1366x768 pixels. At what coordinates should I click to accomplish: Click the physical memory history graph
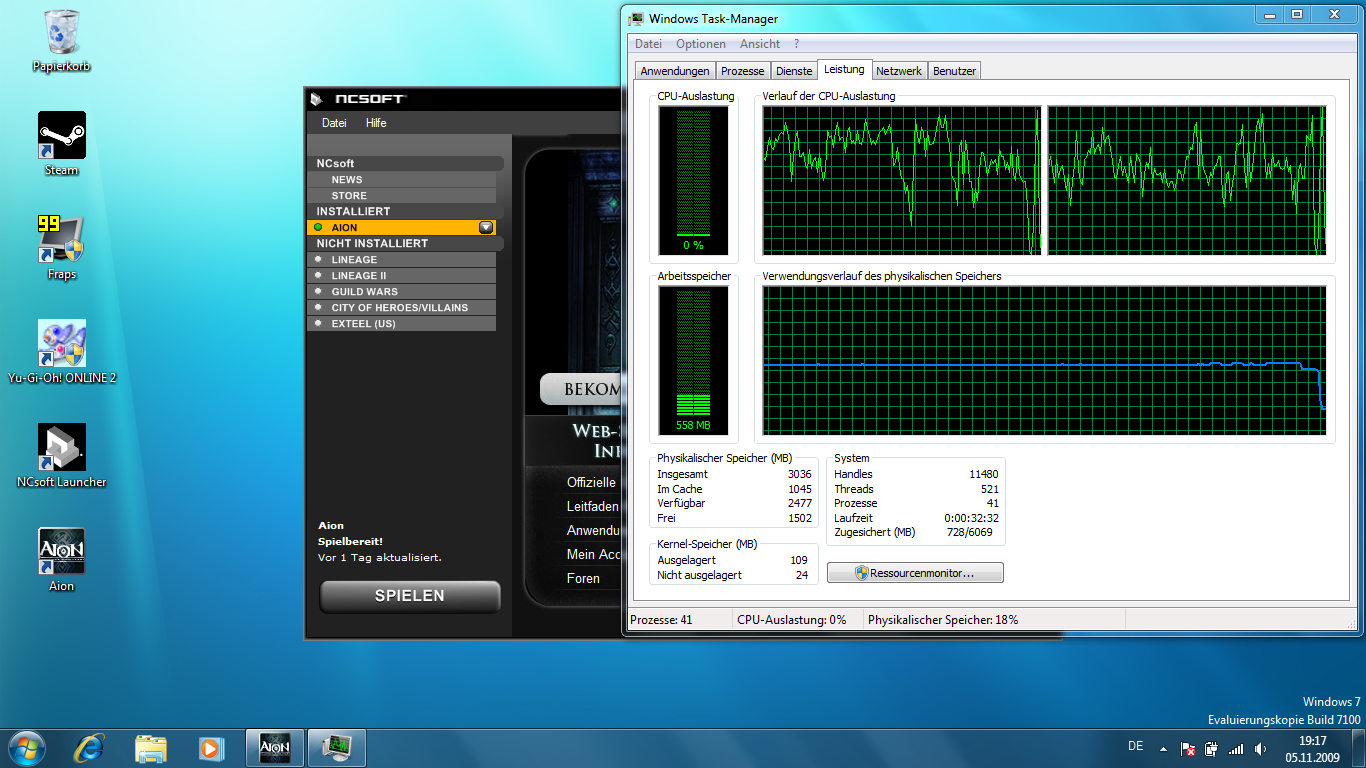point(1044,361)
